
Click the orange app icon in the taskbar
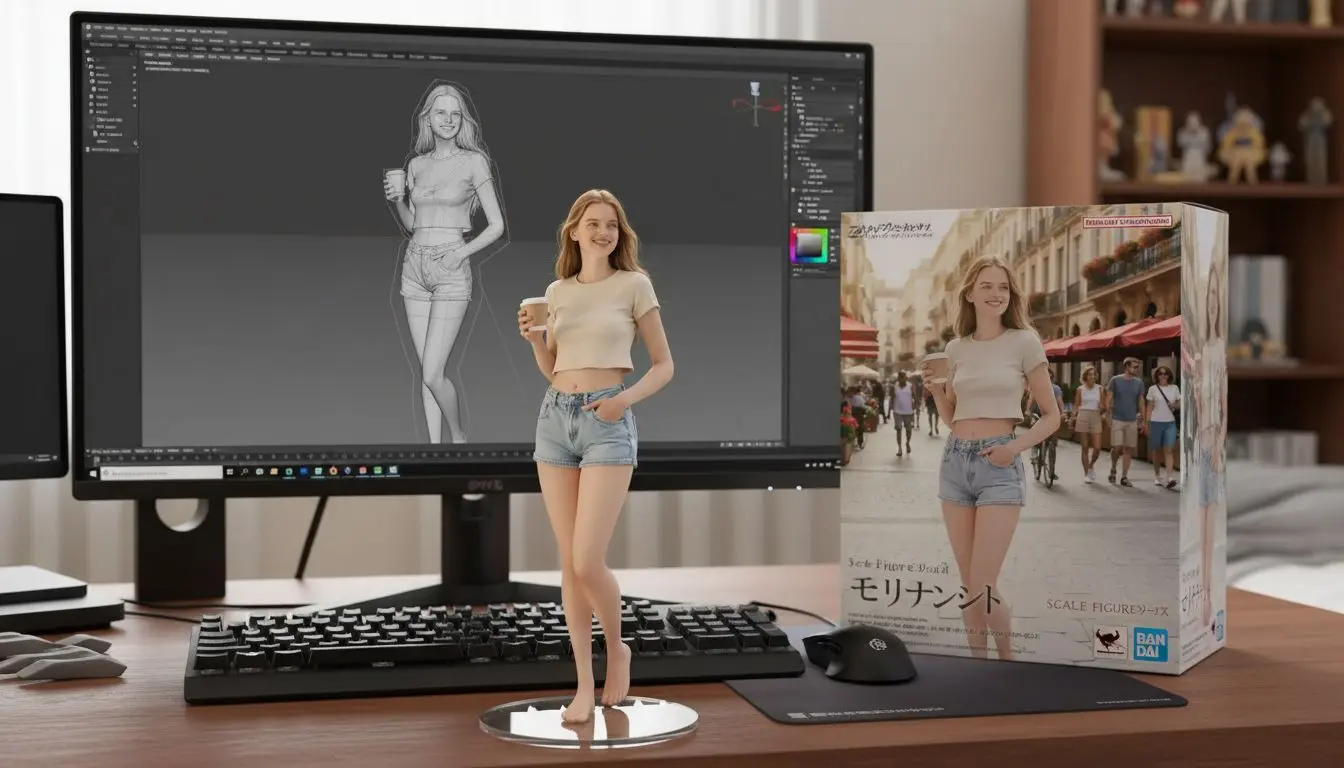coord(333,470)
